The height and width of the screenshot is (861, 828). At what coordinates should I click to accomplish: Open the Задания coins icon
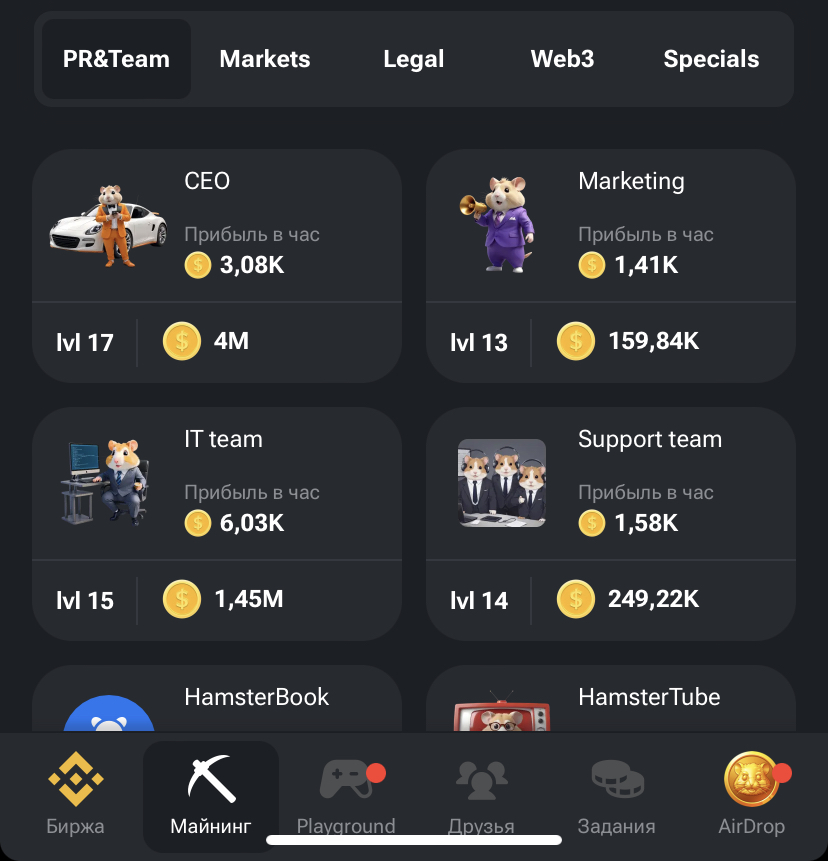click(617, 779)
